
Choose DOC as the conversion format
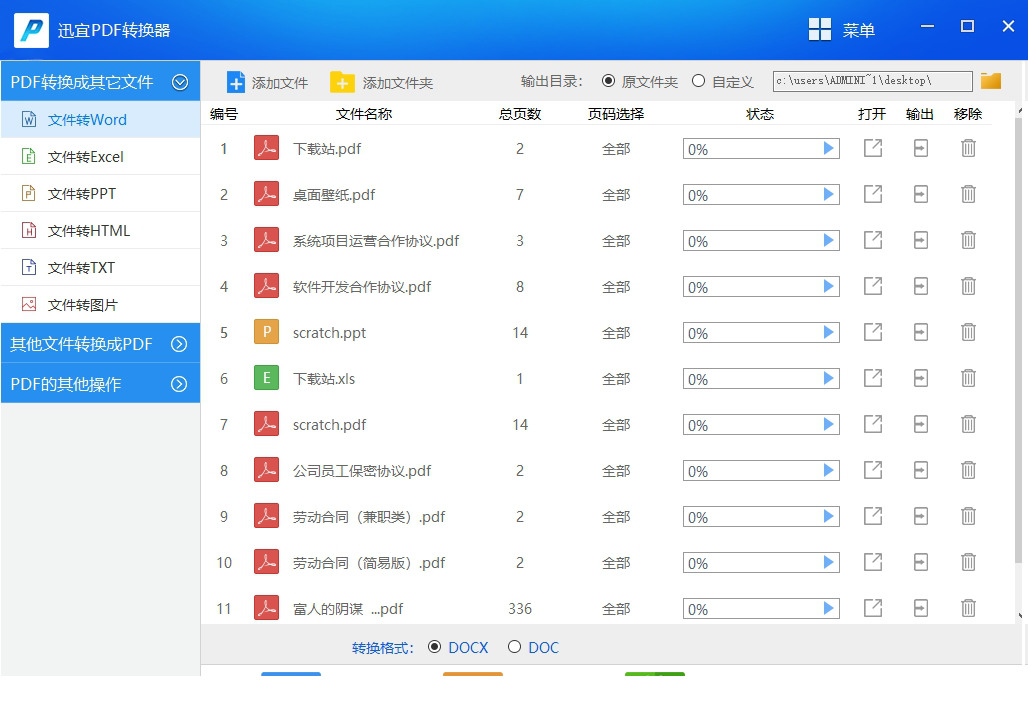point(516,647)
